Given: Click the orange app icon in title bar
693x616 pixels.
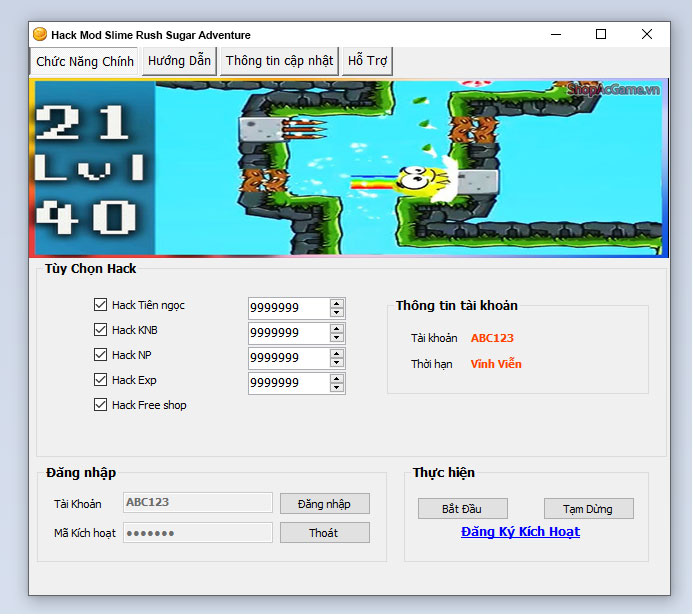Looking at the screenshot, I should 40,34.
